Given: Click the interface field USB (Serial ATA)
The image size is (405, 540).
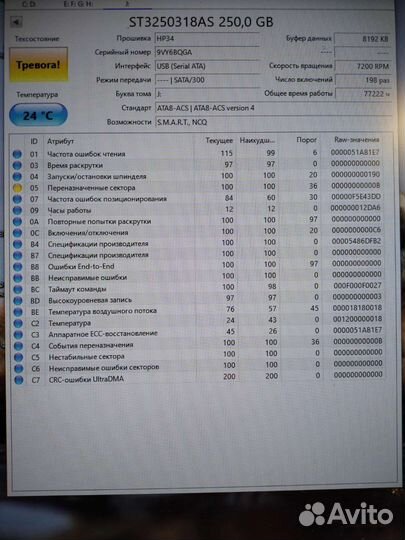Looking at the screenshot, I should [x=207, y=66].
